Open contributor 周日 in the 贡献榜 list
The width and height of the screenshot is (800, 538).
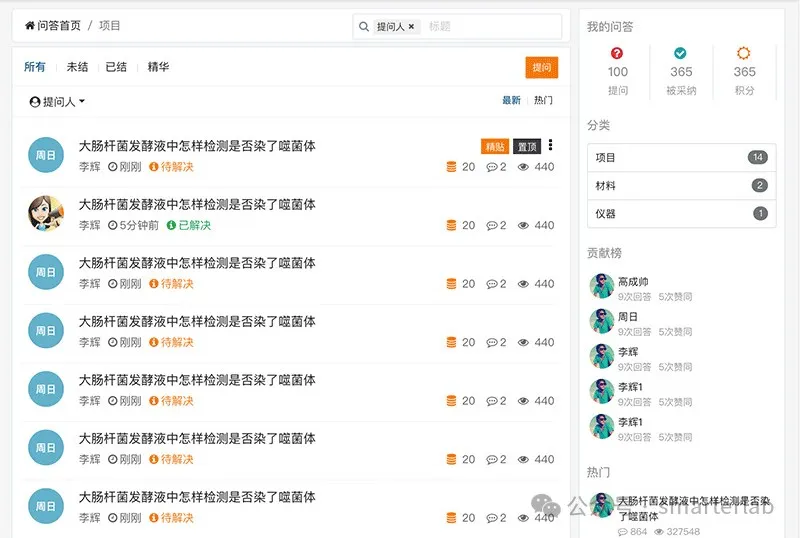coord(628,317)
